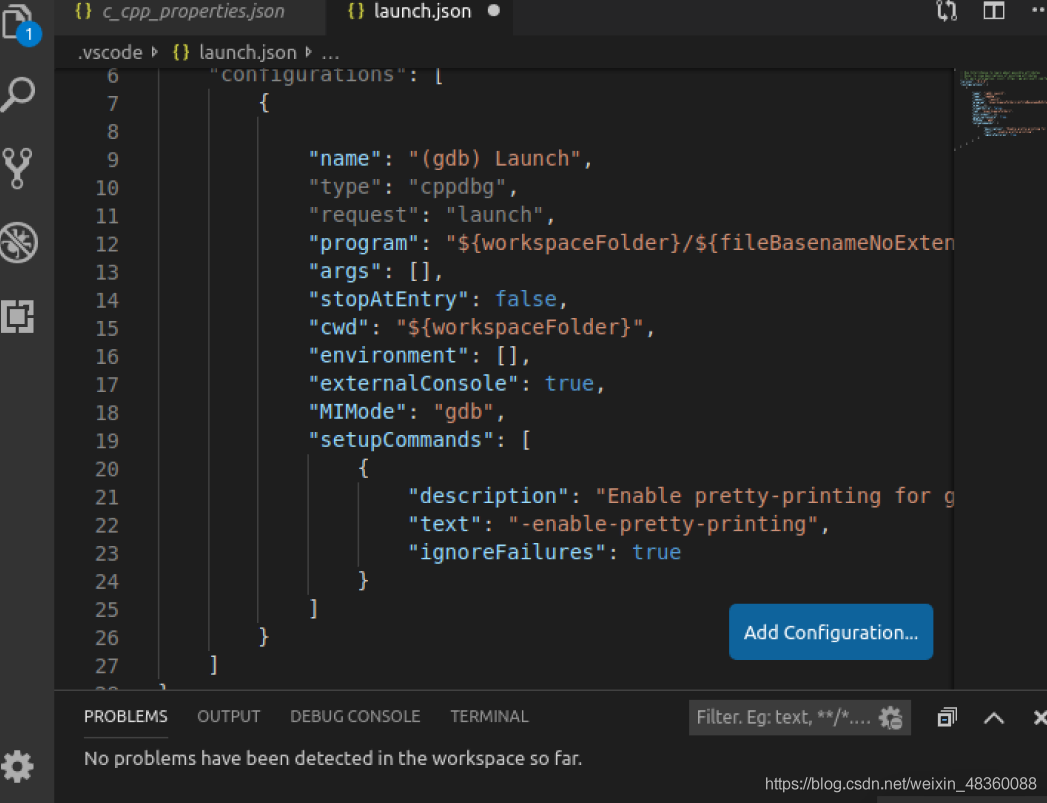Collapse all problems in the panel

pos(947,718)
